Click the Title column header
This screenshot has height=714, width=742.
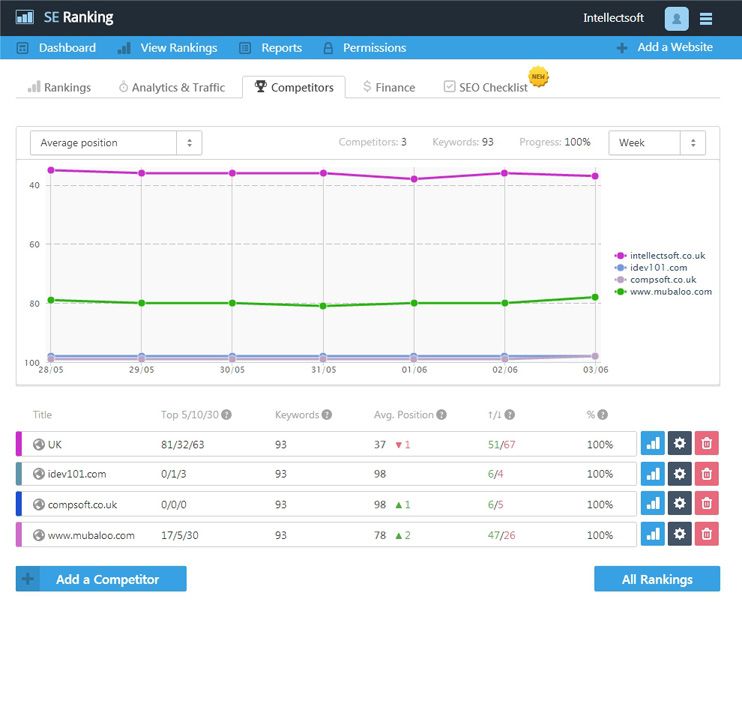point(42,414)
